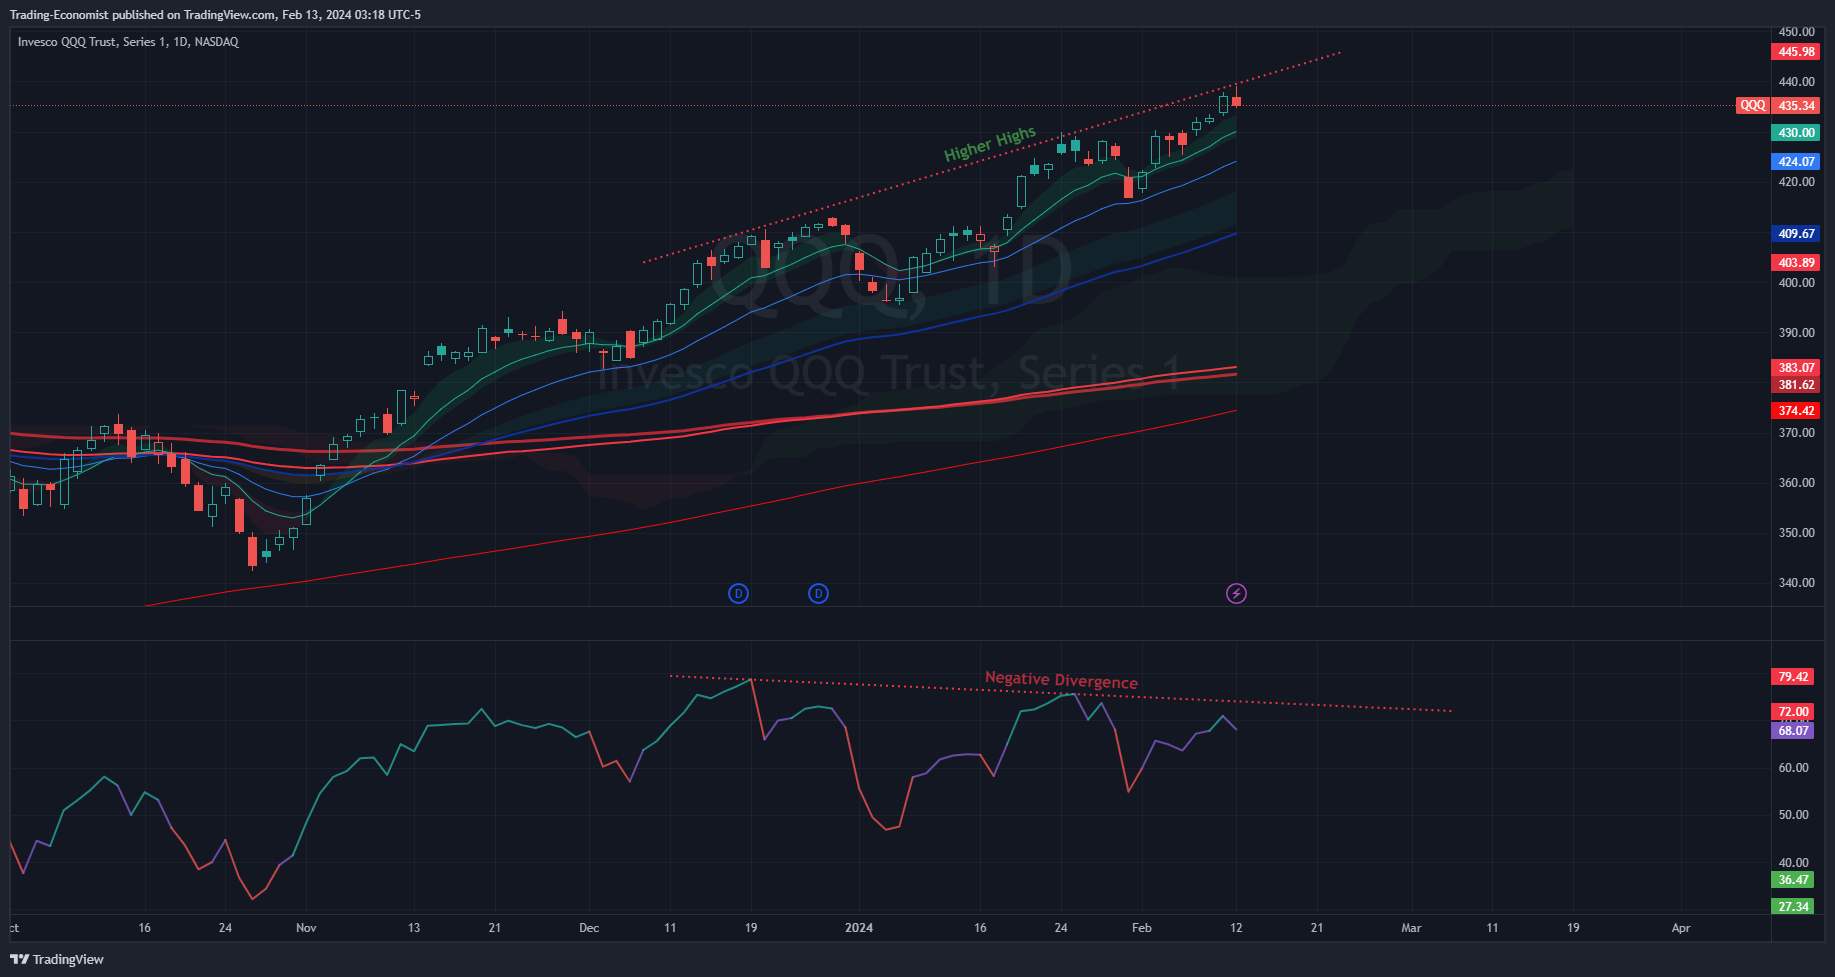Click the Trading-Economist published header text

tap(215, 15)
